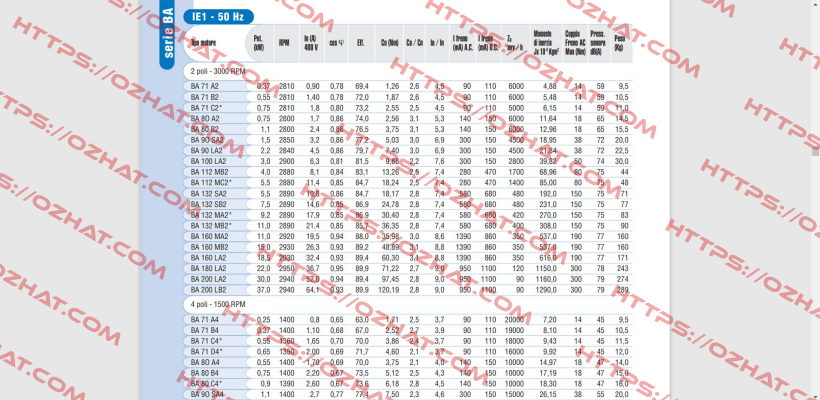Click the 'Coppia Freno AC' column header
The height and width of the screenshot is (400, 820).
point(575,43)
